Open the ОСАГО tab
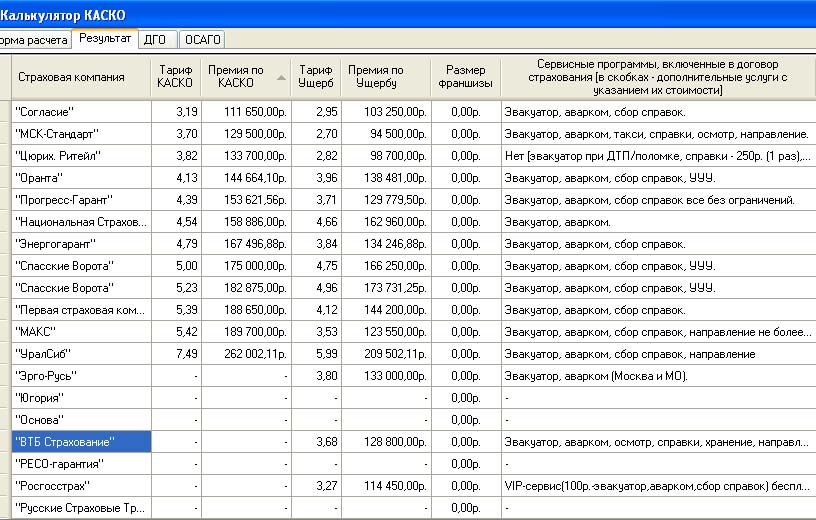Screen dimensions: 816x520 [202, 40]
